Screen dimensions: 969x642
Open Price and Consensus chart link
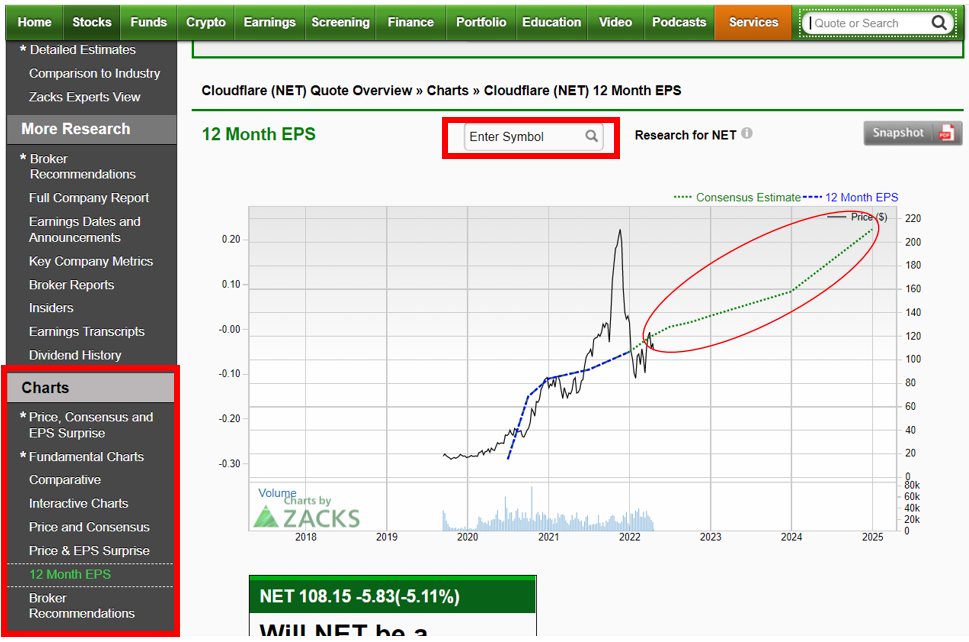point(89,527)
